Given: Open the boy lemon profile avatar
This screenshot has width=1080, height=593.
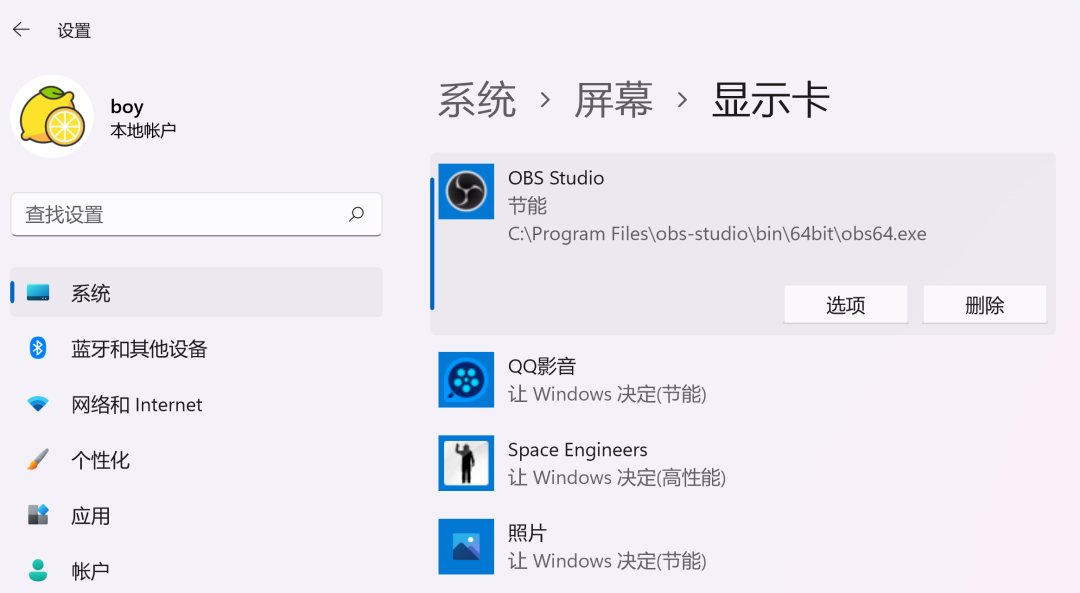Looking at the screenshot, I should pyautogui.click(x=52, y=116).
